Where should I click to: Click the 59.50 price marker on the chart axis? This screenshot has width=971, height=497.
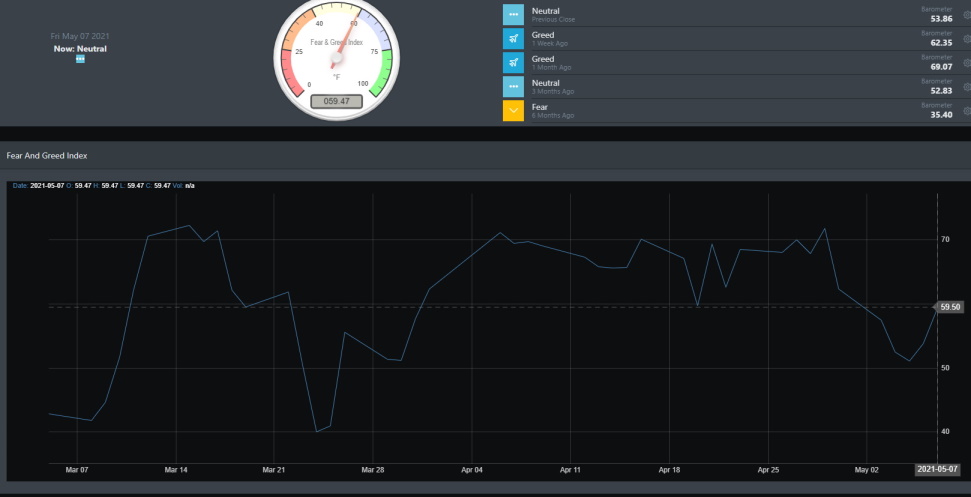click(950, 307)
